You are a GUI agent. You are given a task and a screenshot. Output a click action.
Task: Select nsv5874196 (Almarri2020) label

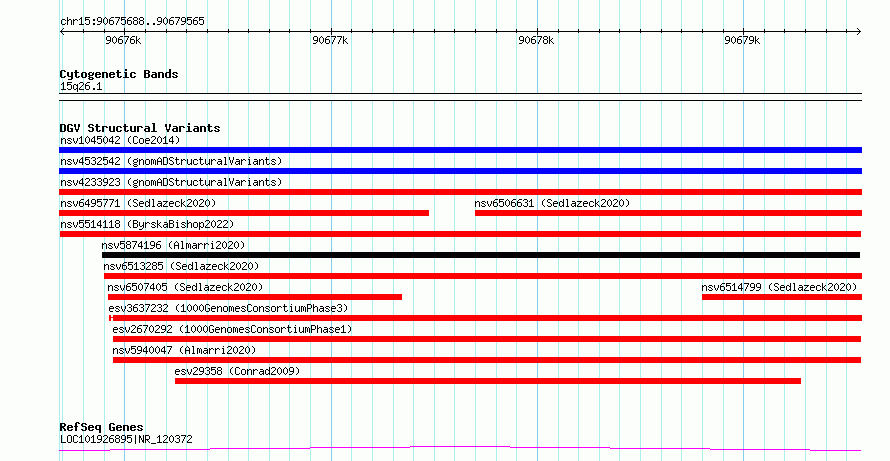[173, 245]
